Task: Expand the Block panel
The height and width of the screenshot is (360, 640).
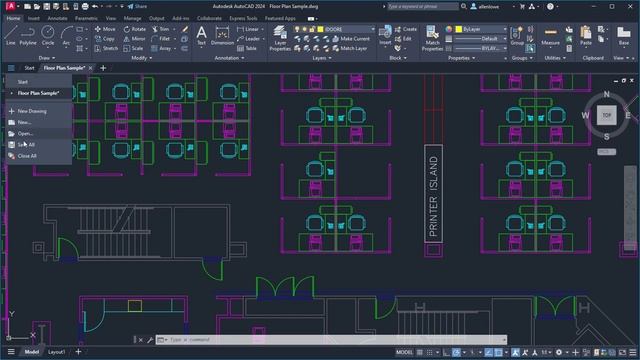Action: tap(398, 58)
